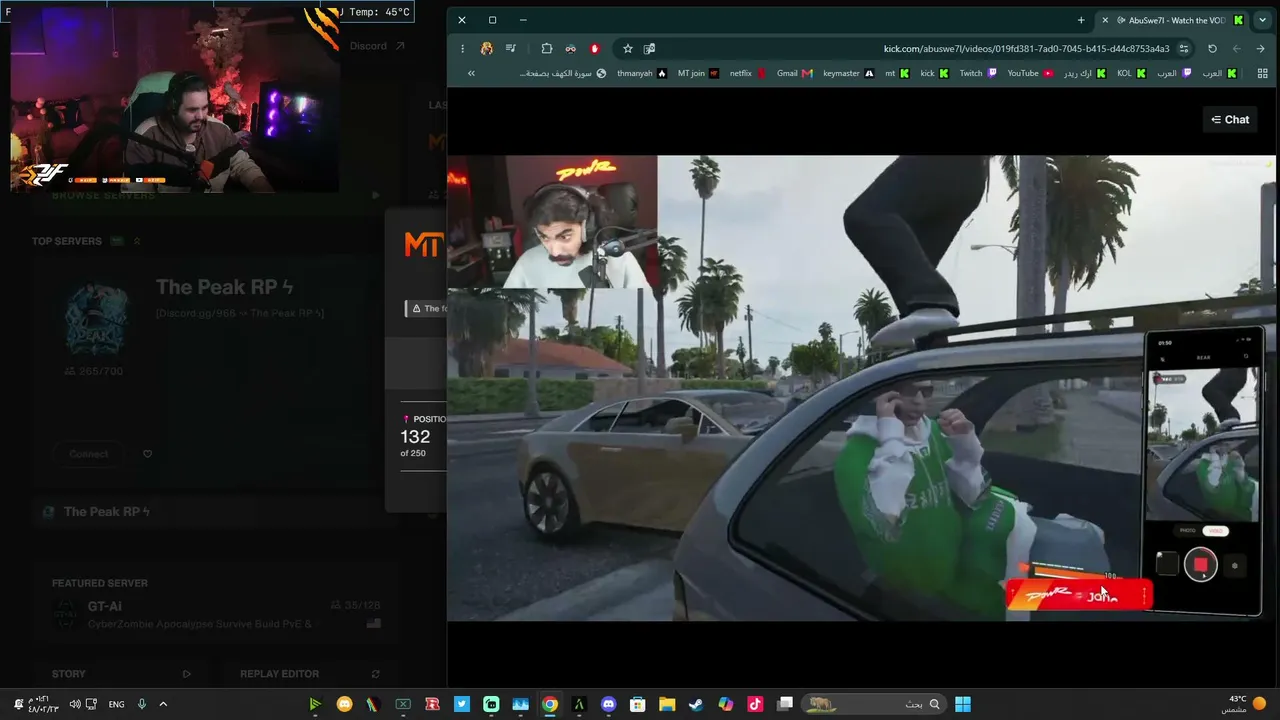Switch the ENG input language indicator
Screen dimensions: 1280x720
(x=116, y=704)
